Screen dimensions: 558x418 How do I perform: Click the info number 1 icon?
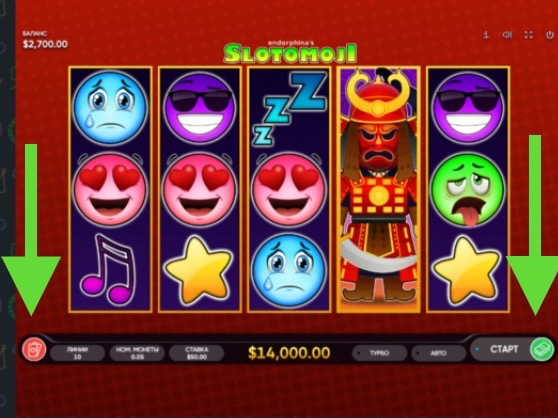(486, 35)
